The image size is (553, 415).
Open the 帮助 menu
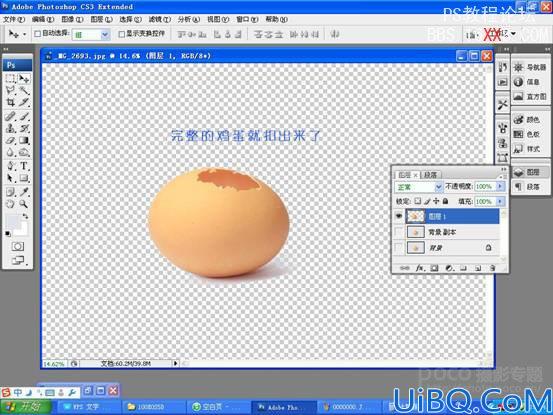(276, 19)
